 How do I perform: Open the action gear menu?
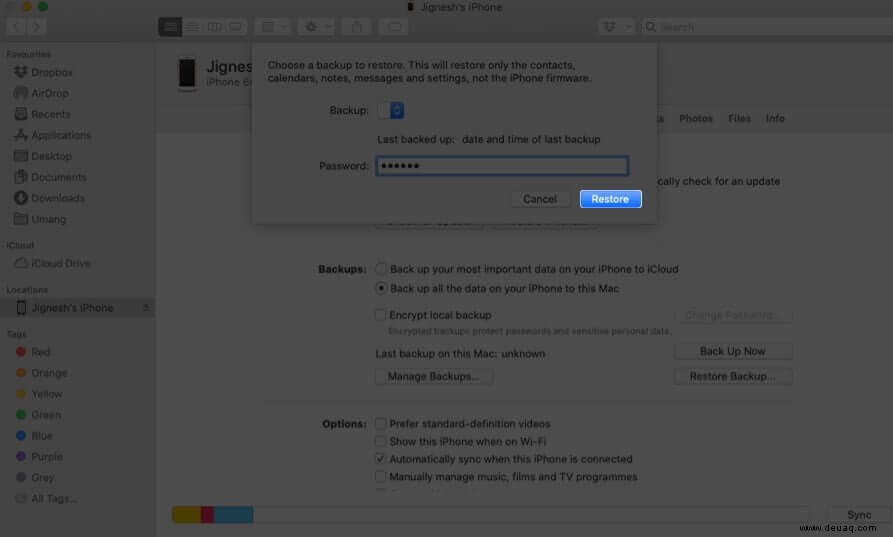pyautogui.click(x=317, y=27)
